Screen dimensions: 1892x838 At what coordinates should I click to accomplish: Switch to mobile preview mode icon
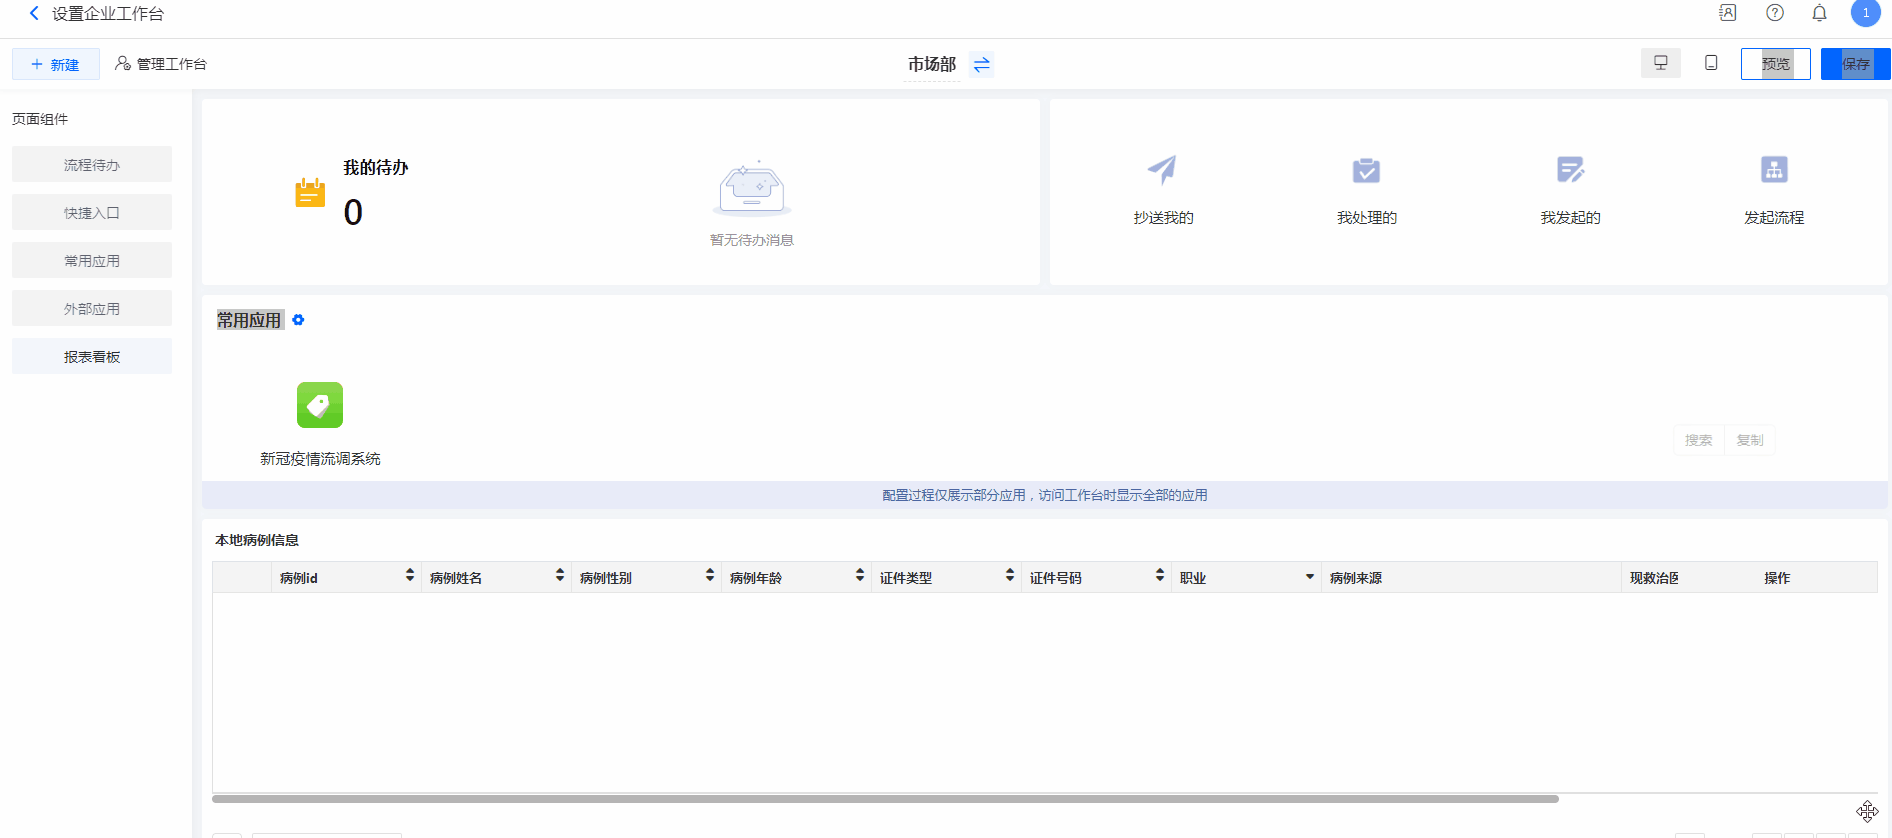point(1711,63)
